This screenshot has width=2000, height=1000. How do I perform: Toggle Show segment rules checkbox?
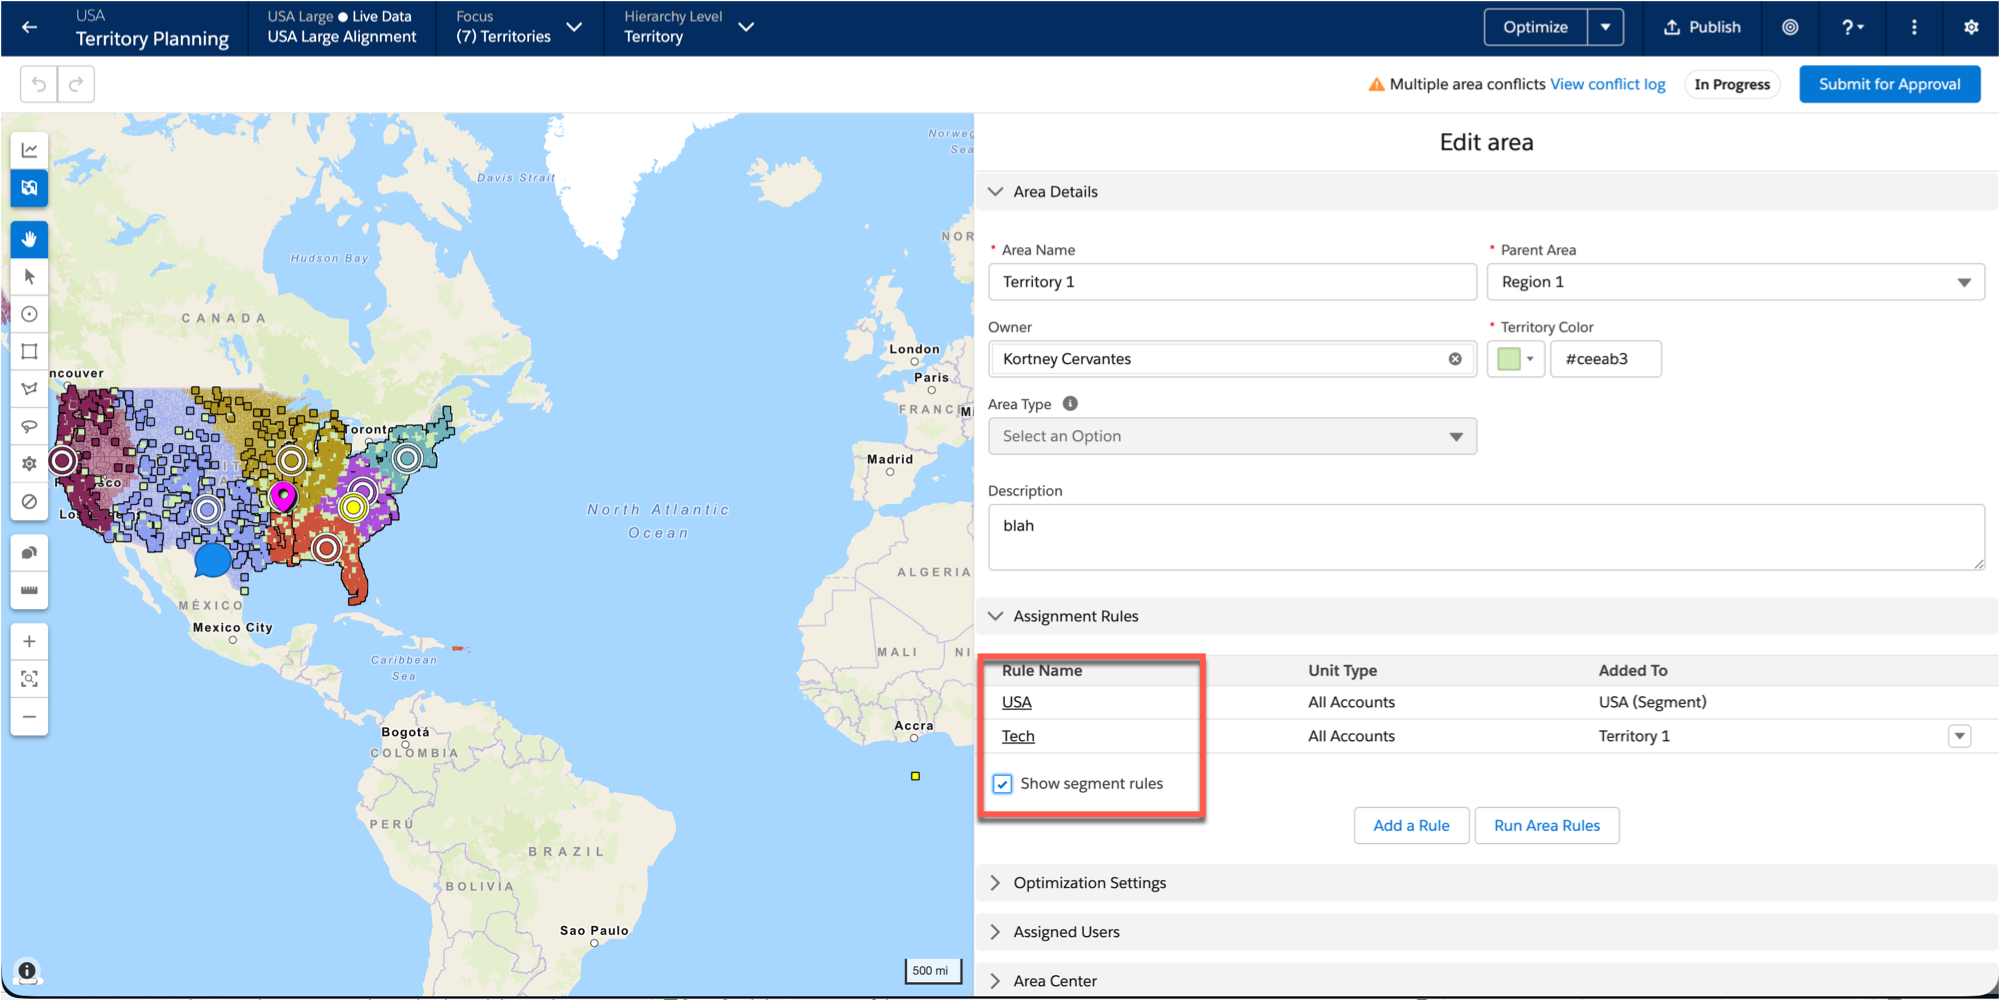[x=1002, y=784]
